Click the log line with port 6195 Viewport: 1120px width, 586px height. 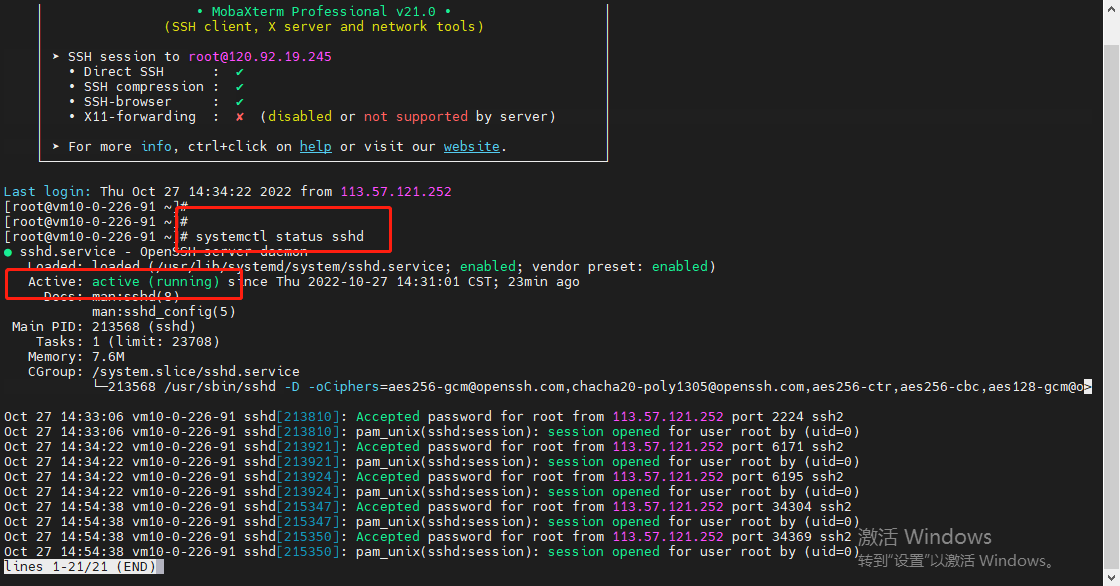[x=424, y=477]
